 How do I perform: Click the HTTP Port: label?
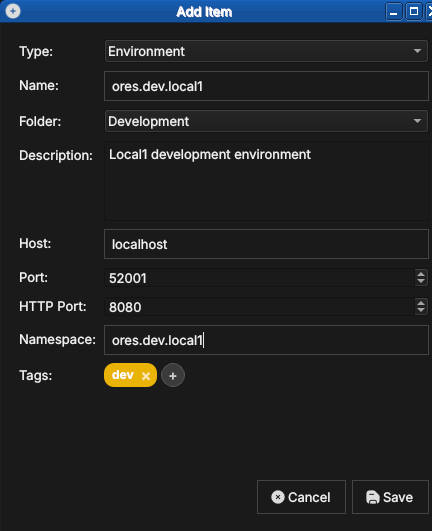pos(53,306)
